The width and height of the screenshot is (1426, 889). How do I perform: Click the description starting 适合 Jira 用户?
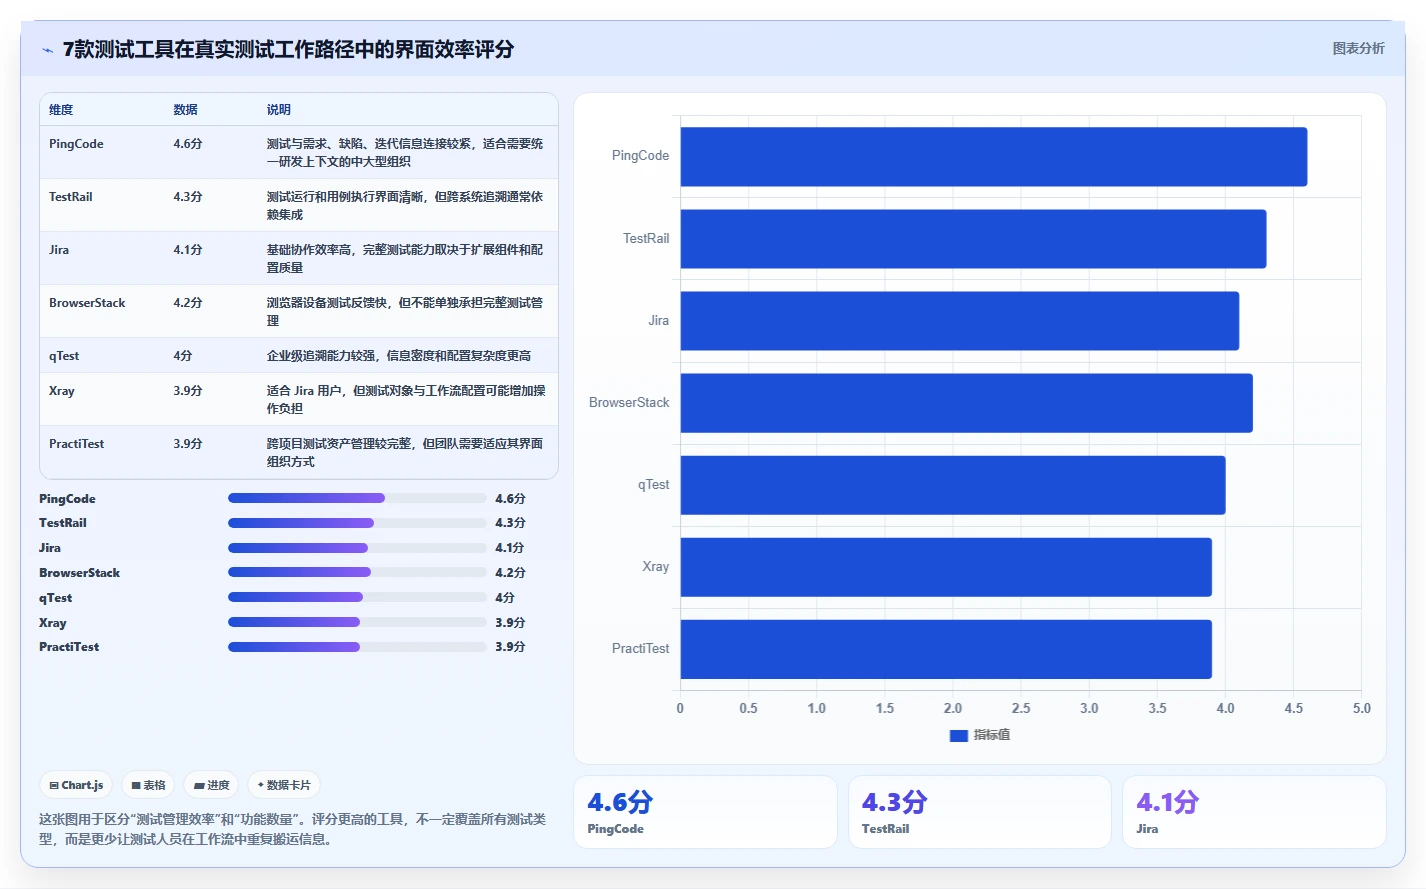406,400
